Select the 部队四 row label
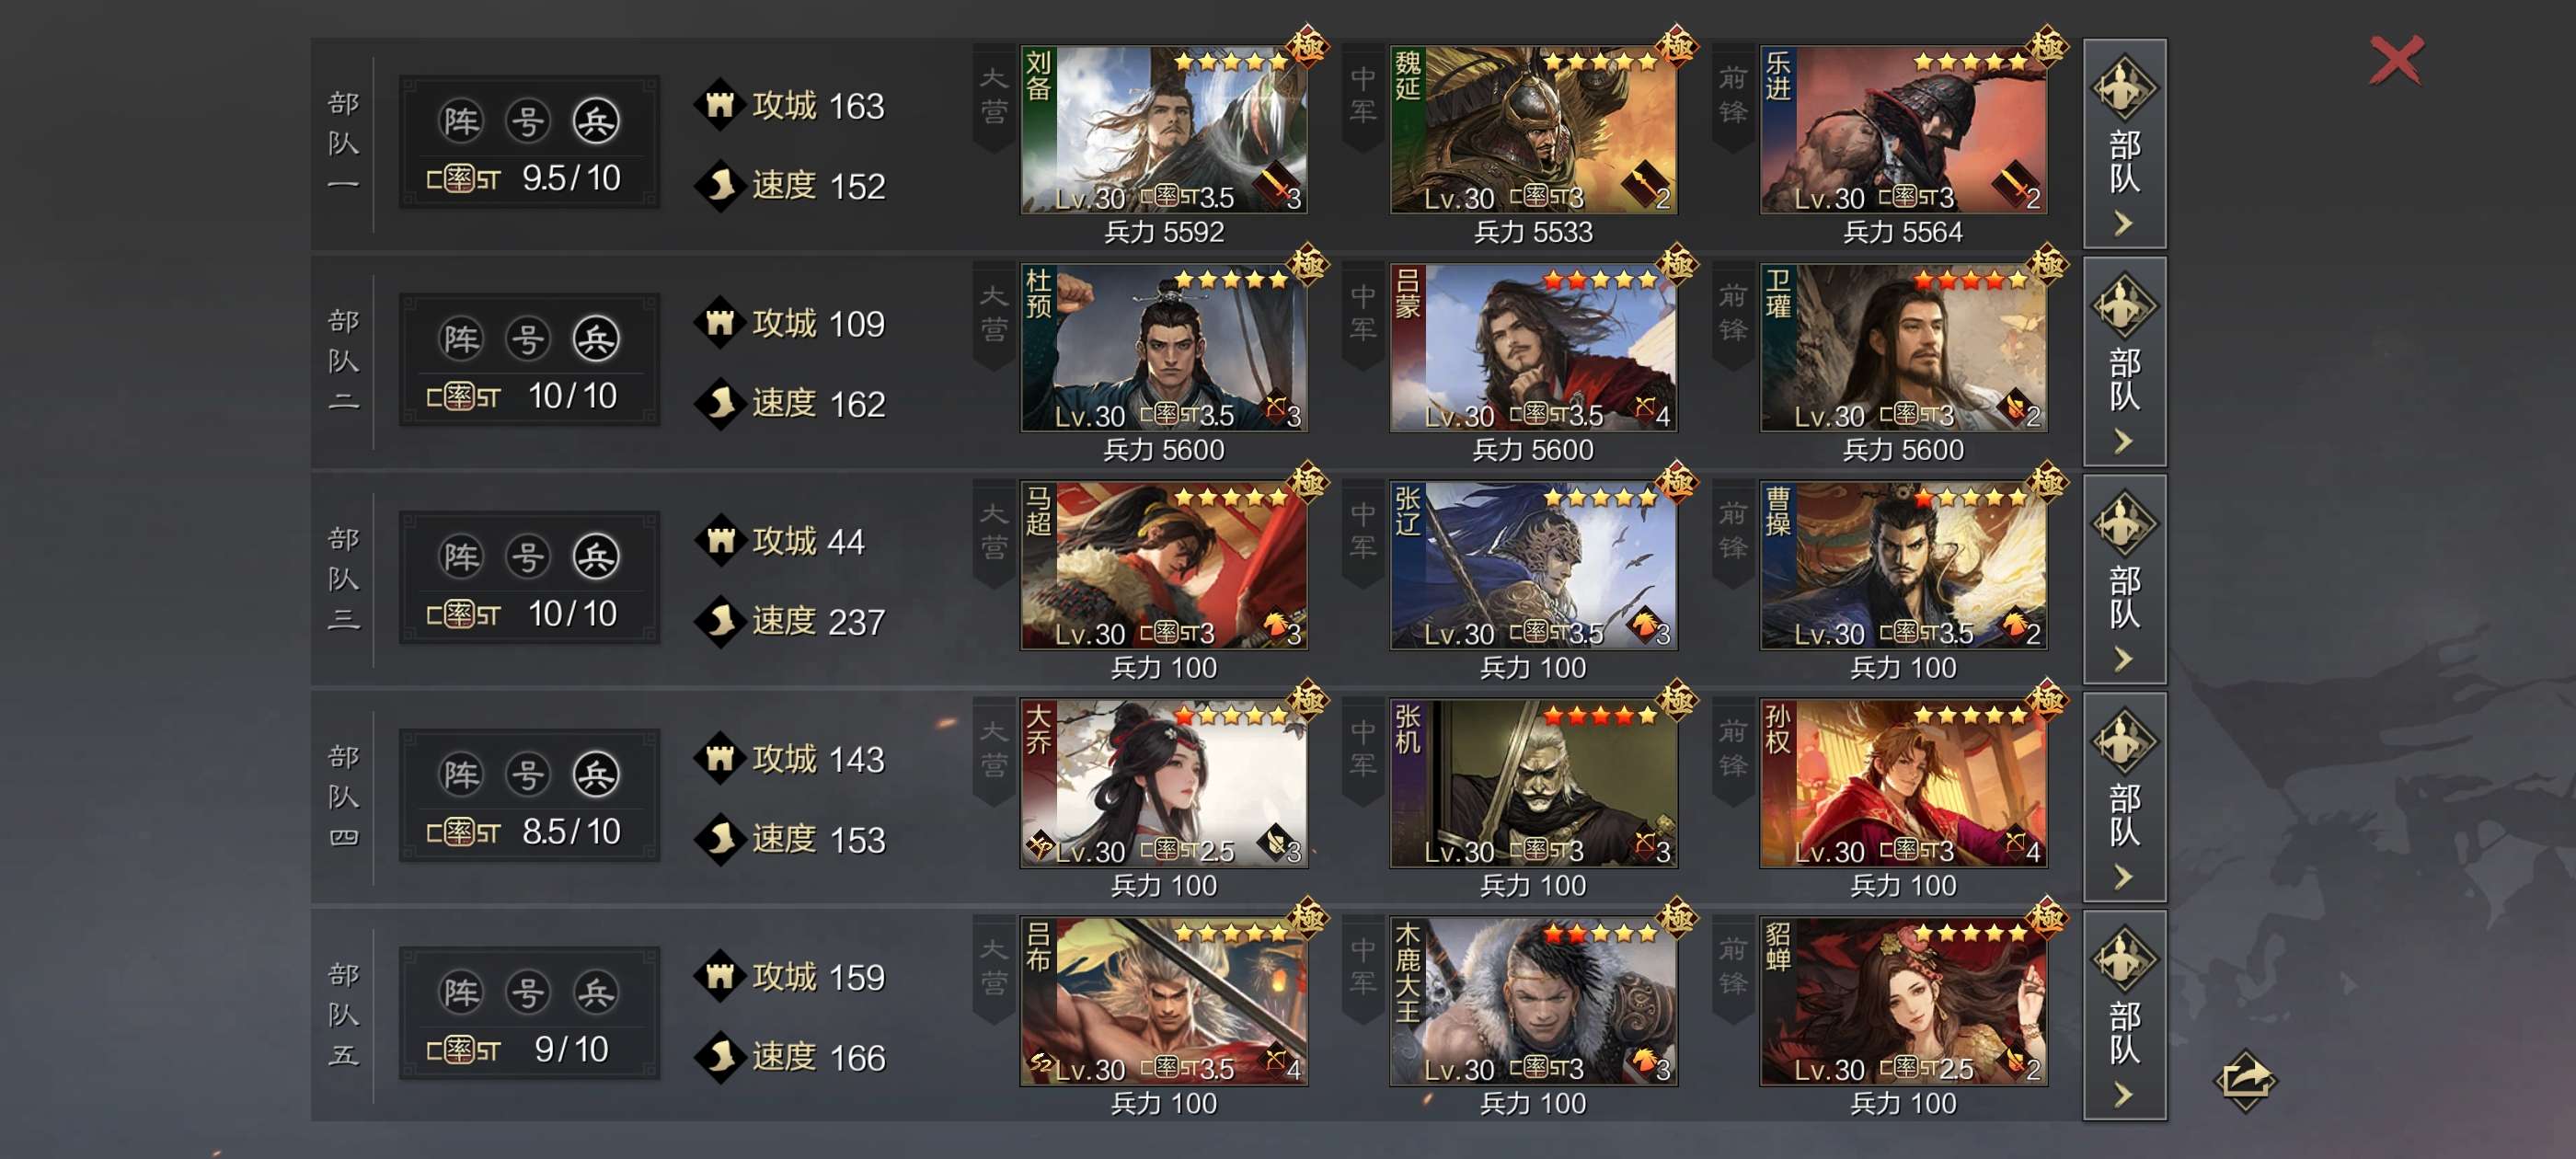The height and width of the screenshot is (1159, 2576). [343, 797]
